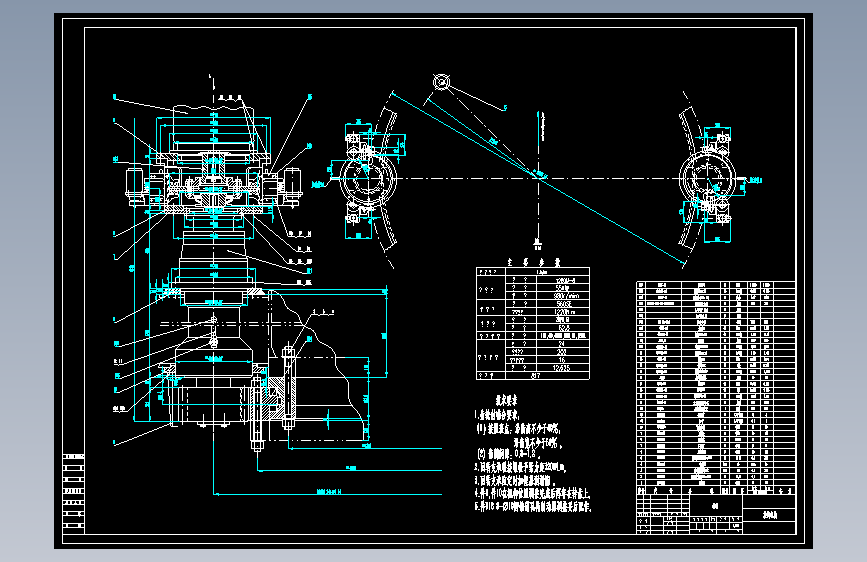Click the revision strip on the left border
Viewport: 867px width, 562px height.
pos(74,493)
